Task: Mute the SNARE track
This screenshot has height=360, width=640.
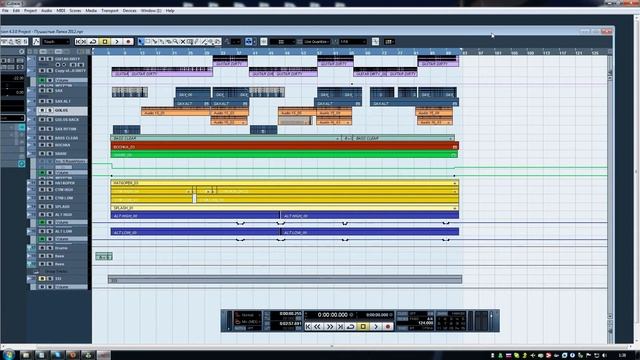Action: 42,153
